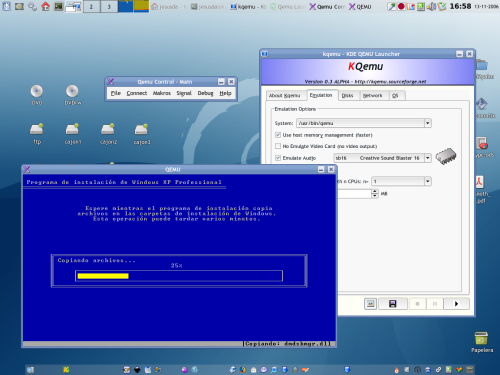Open the Papelera trash icon
The height and width of the screenshot is (375, 500).
pos(481,338)
